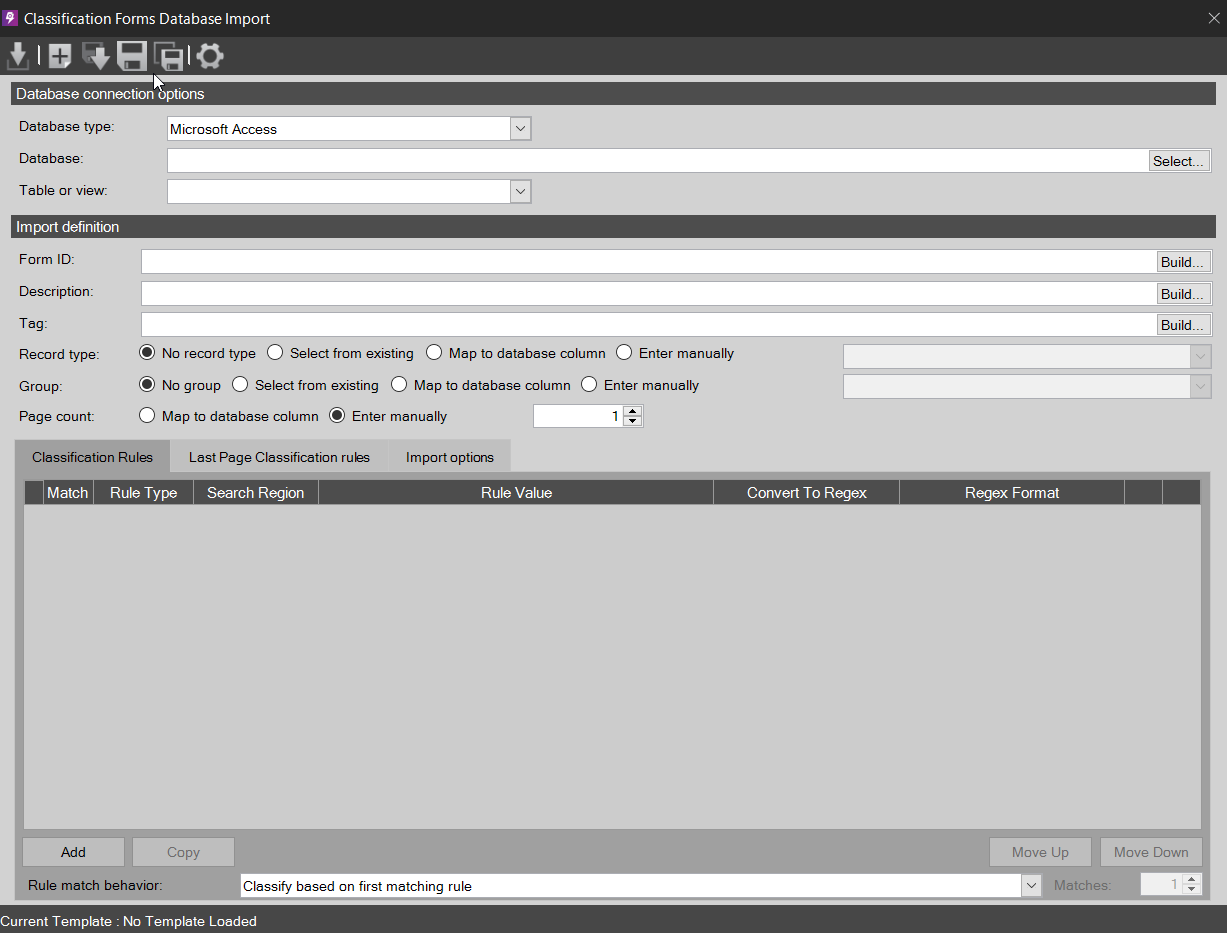Click the load template (disk with arrow) icon
This screenshot has height=933, width=1227.
coord(96,57)
